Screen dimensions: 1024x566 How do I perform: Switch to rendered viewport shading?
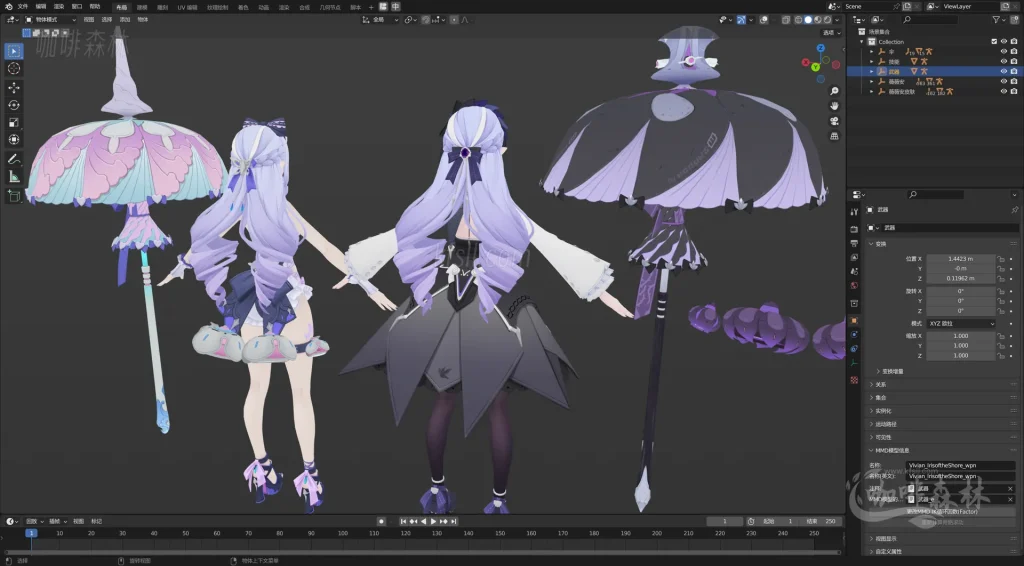tap(827, 20)
